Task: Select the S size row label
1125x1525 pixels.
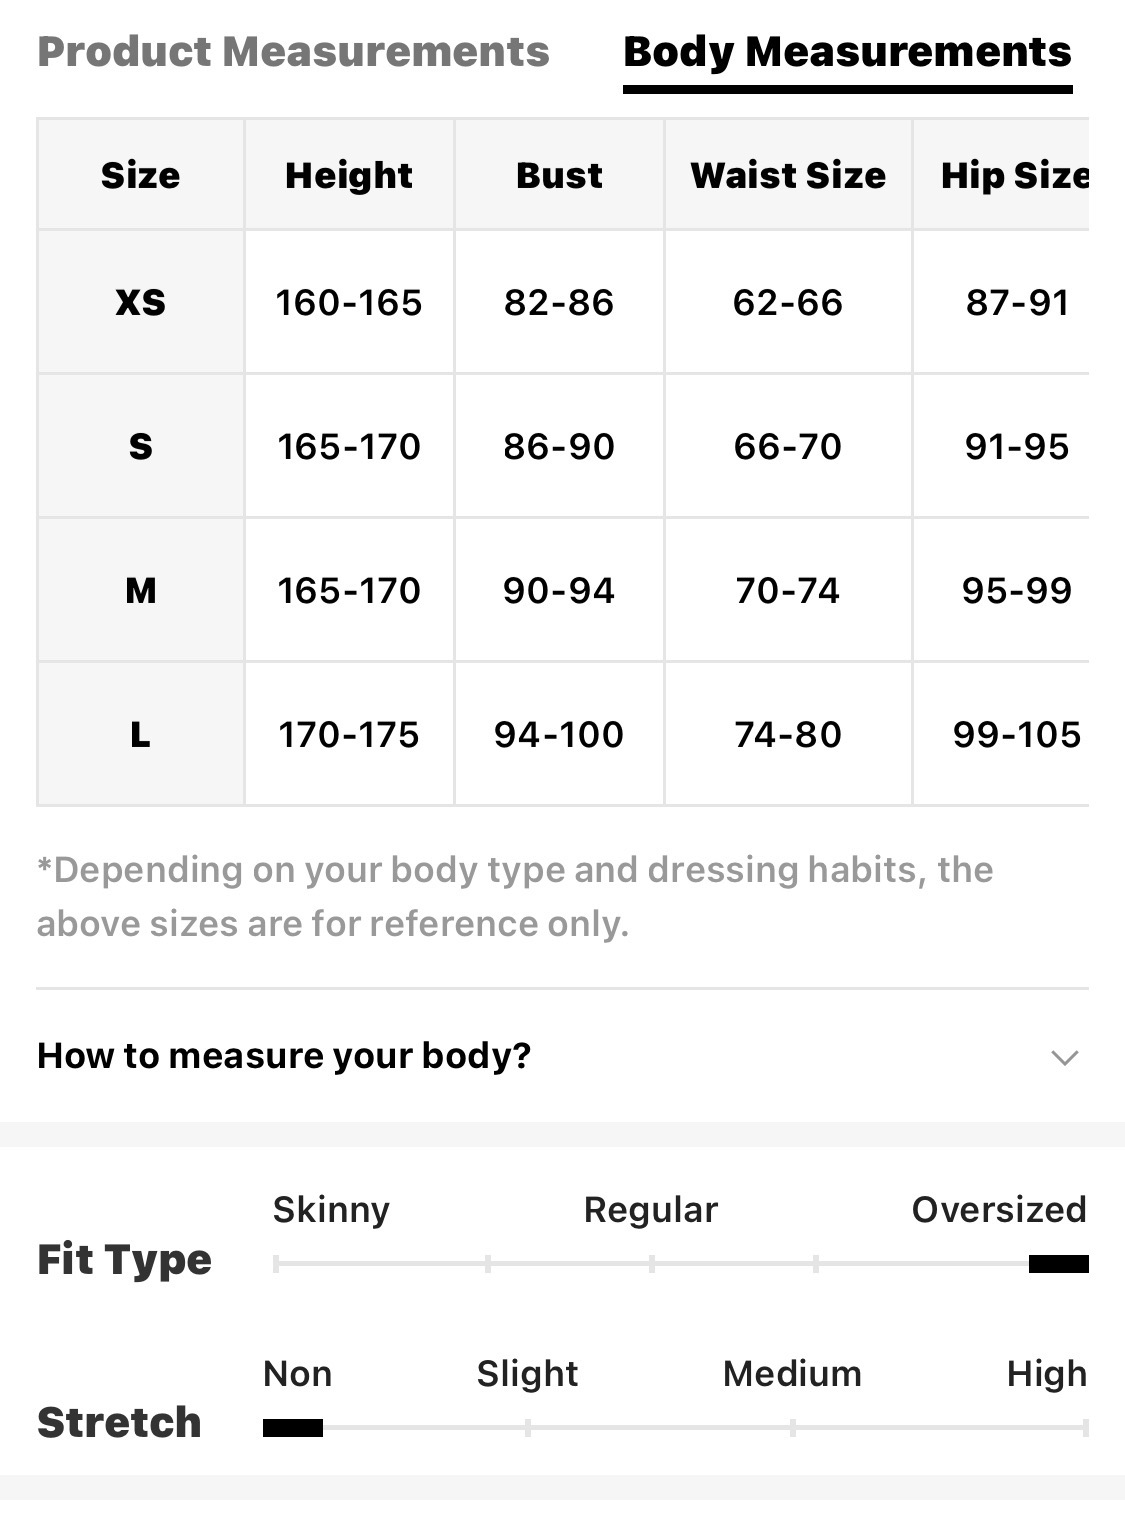Action: point(140,446)
